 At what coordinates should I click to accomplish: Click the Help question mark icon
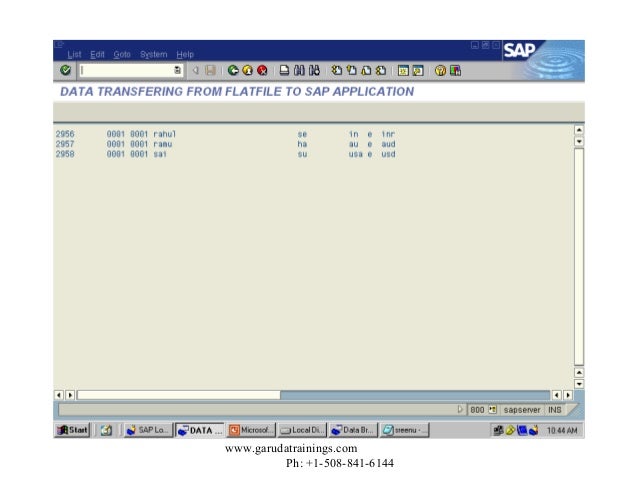pyautogui.click(x=440, y=70)
